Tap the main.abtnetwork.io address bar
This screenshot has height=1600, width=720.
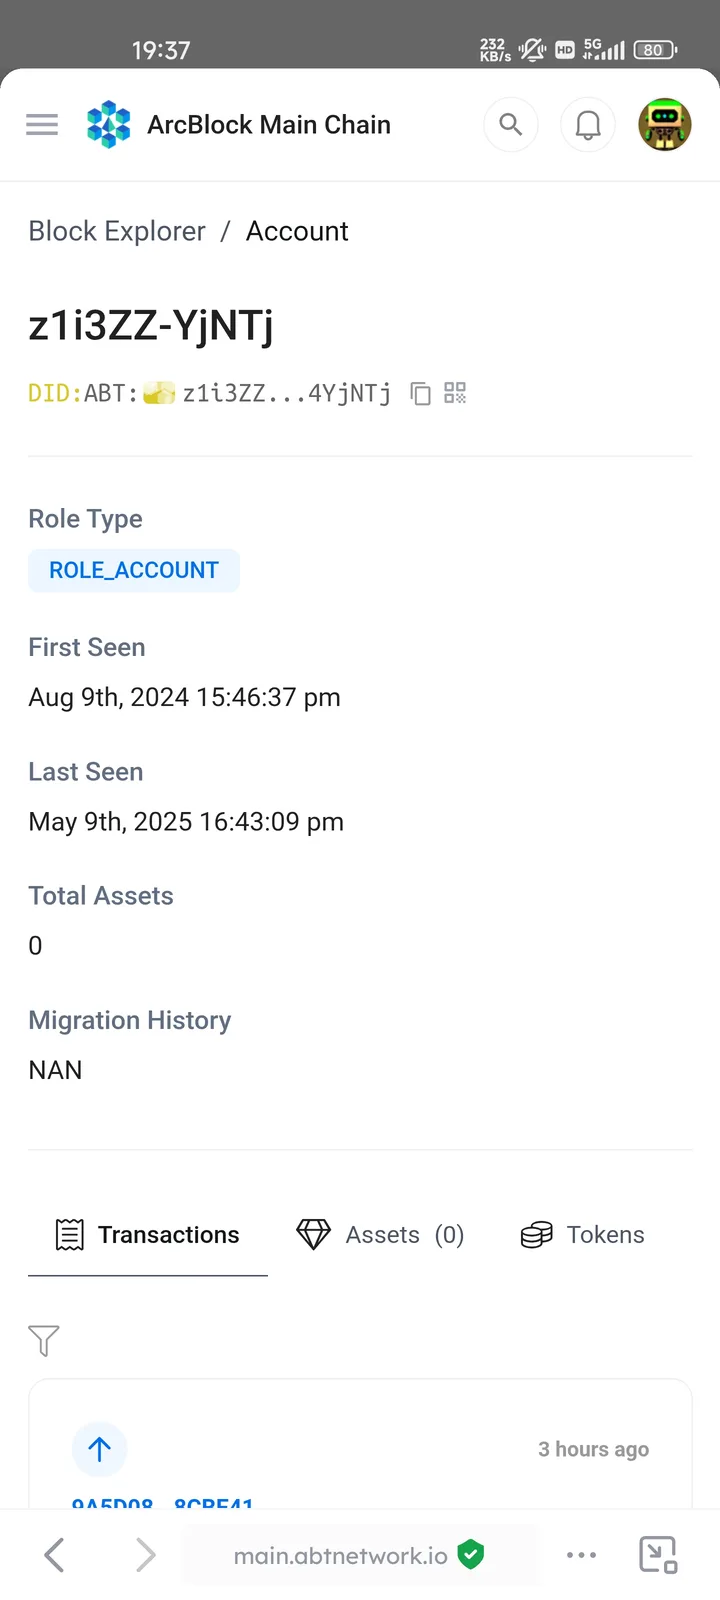coord(359,1555)
